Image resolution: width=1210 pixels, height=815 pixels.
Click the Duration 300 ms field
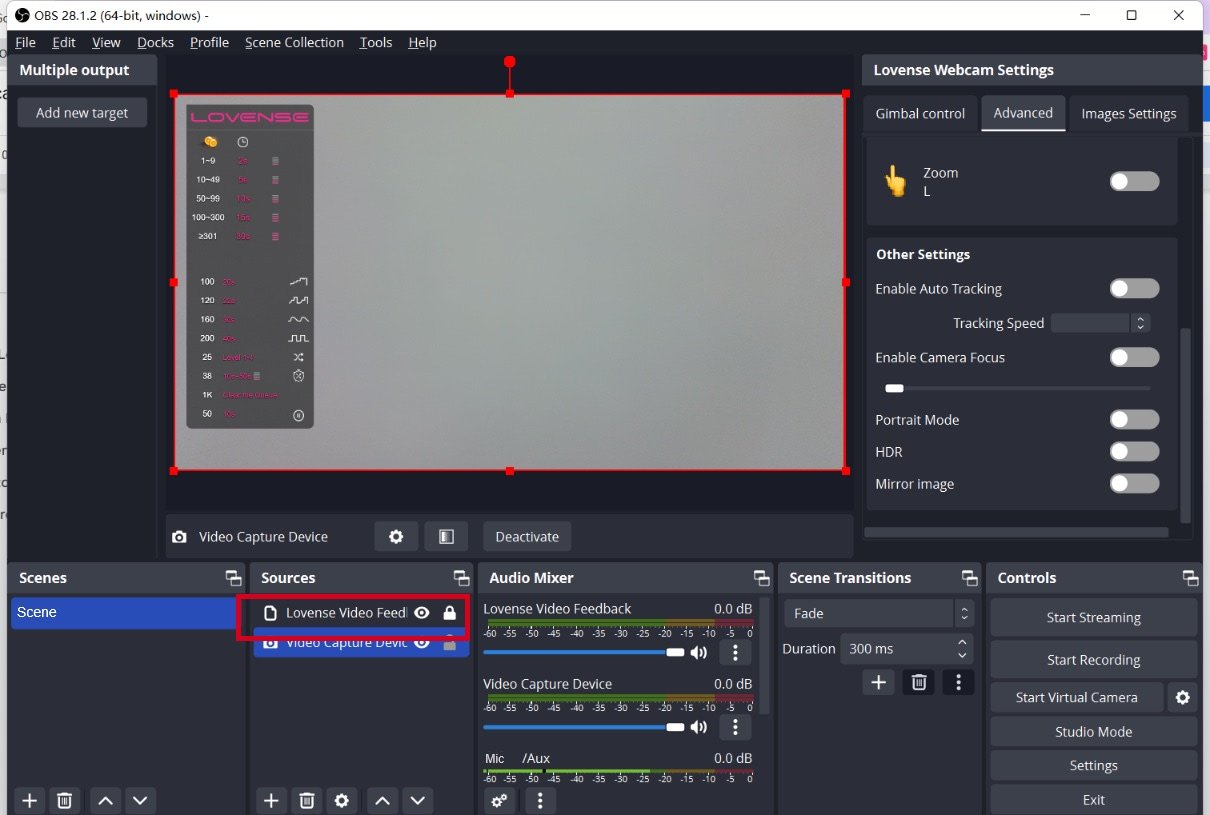point(906,648)
